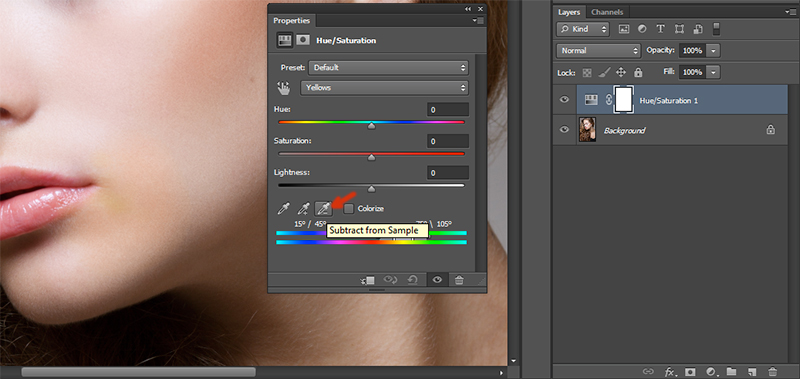The width and height of the screenshot is (800, 379).
Task: Open the fx layer style menu
Action: pyautogui.click(x=670, y=371)
